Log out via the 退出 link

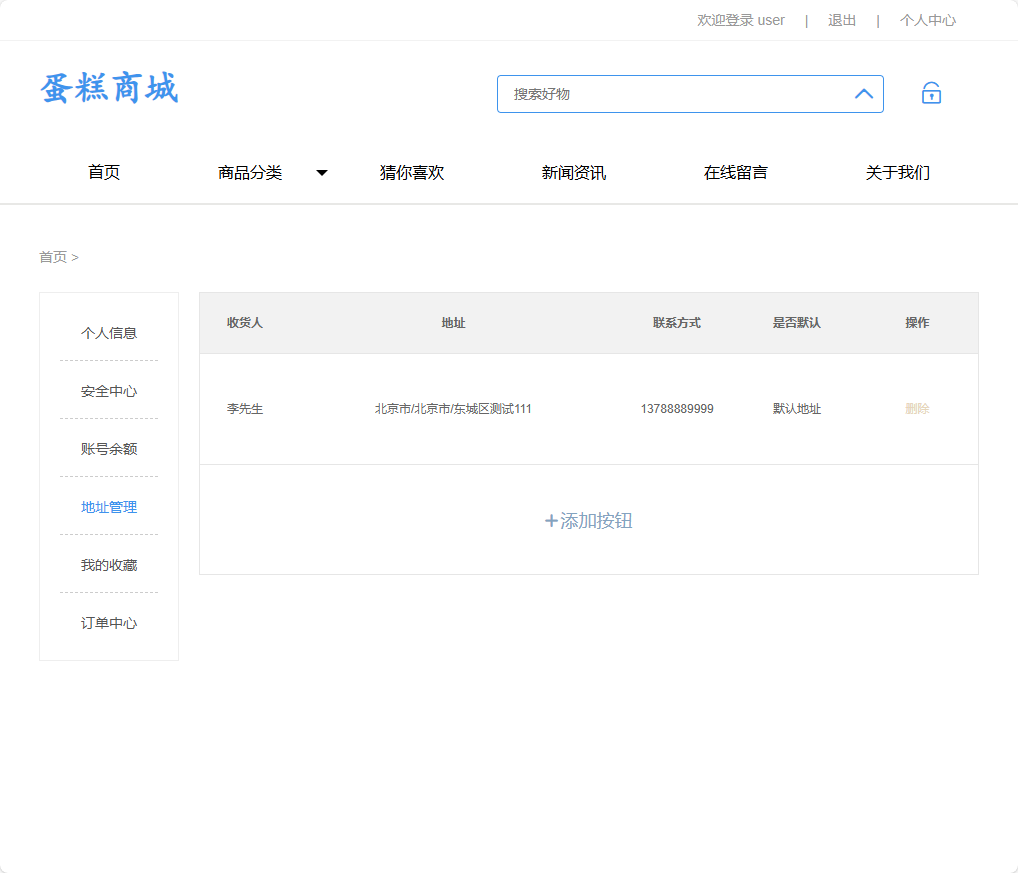841,20
